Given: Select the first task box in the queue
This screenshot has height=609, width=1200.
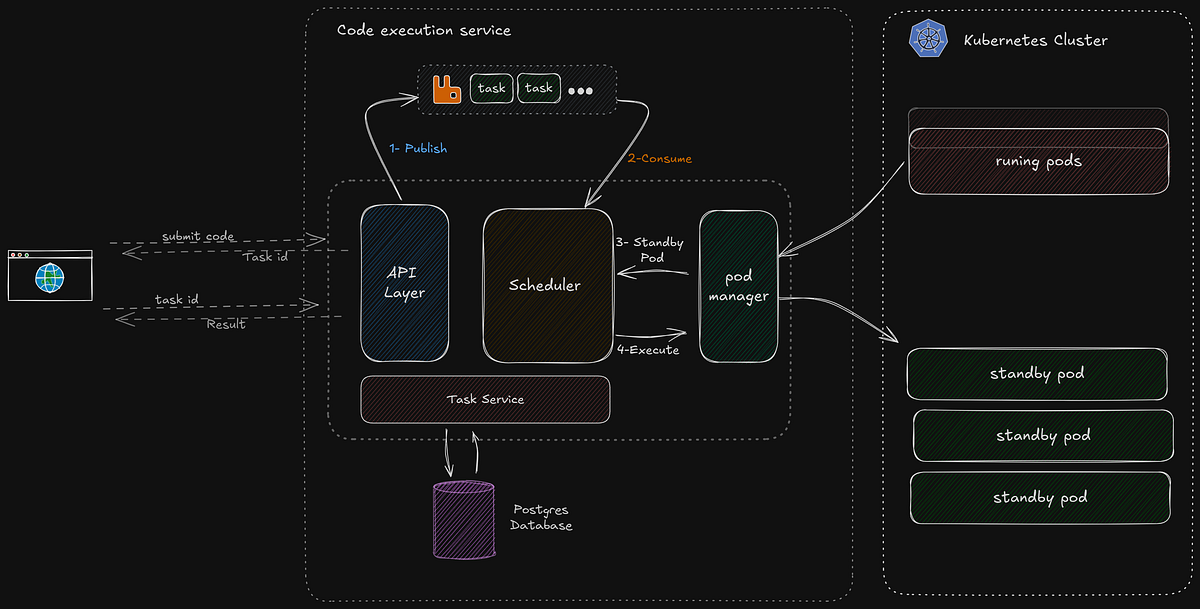Looking at the screenshot, I should coord(491,88).
